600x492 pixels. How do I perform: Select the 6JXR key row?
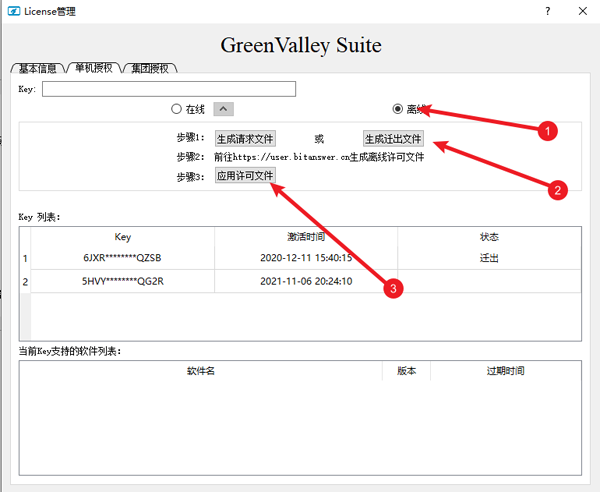click(123, 258)
